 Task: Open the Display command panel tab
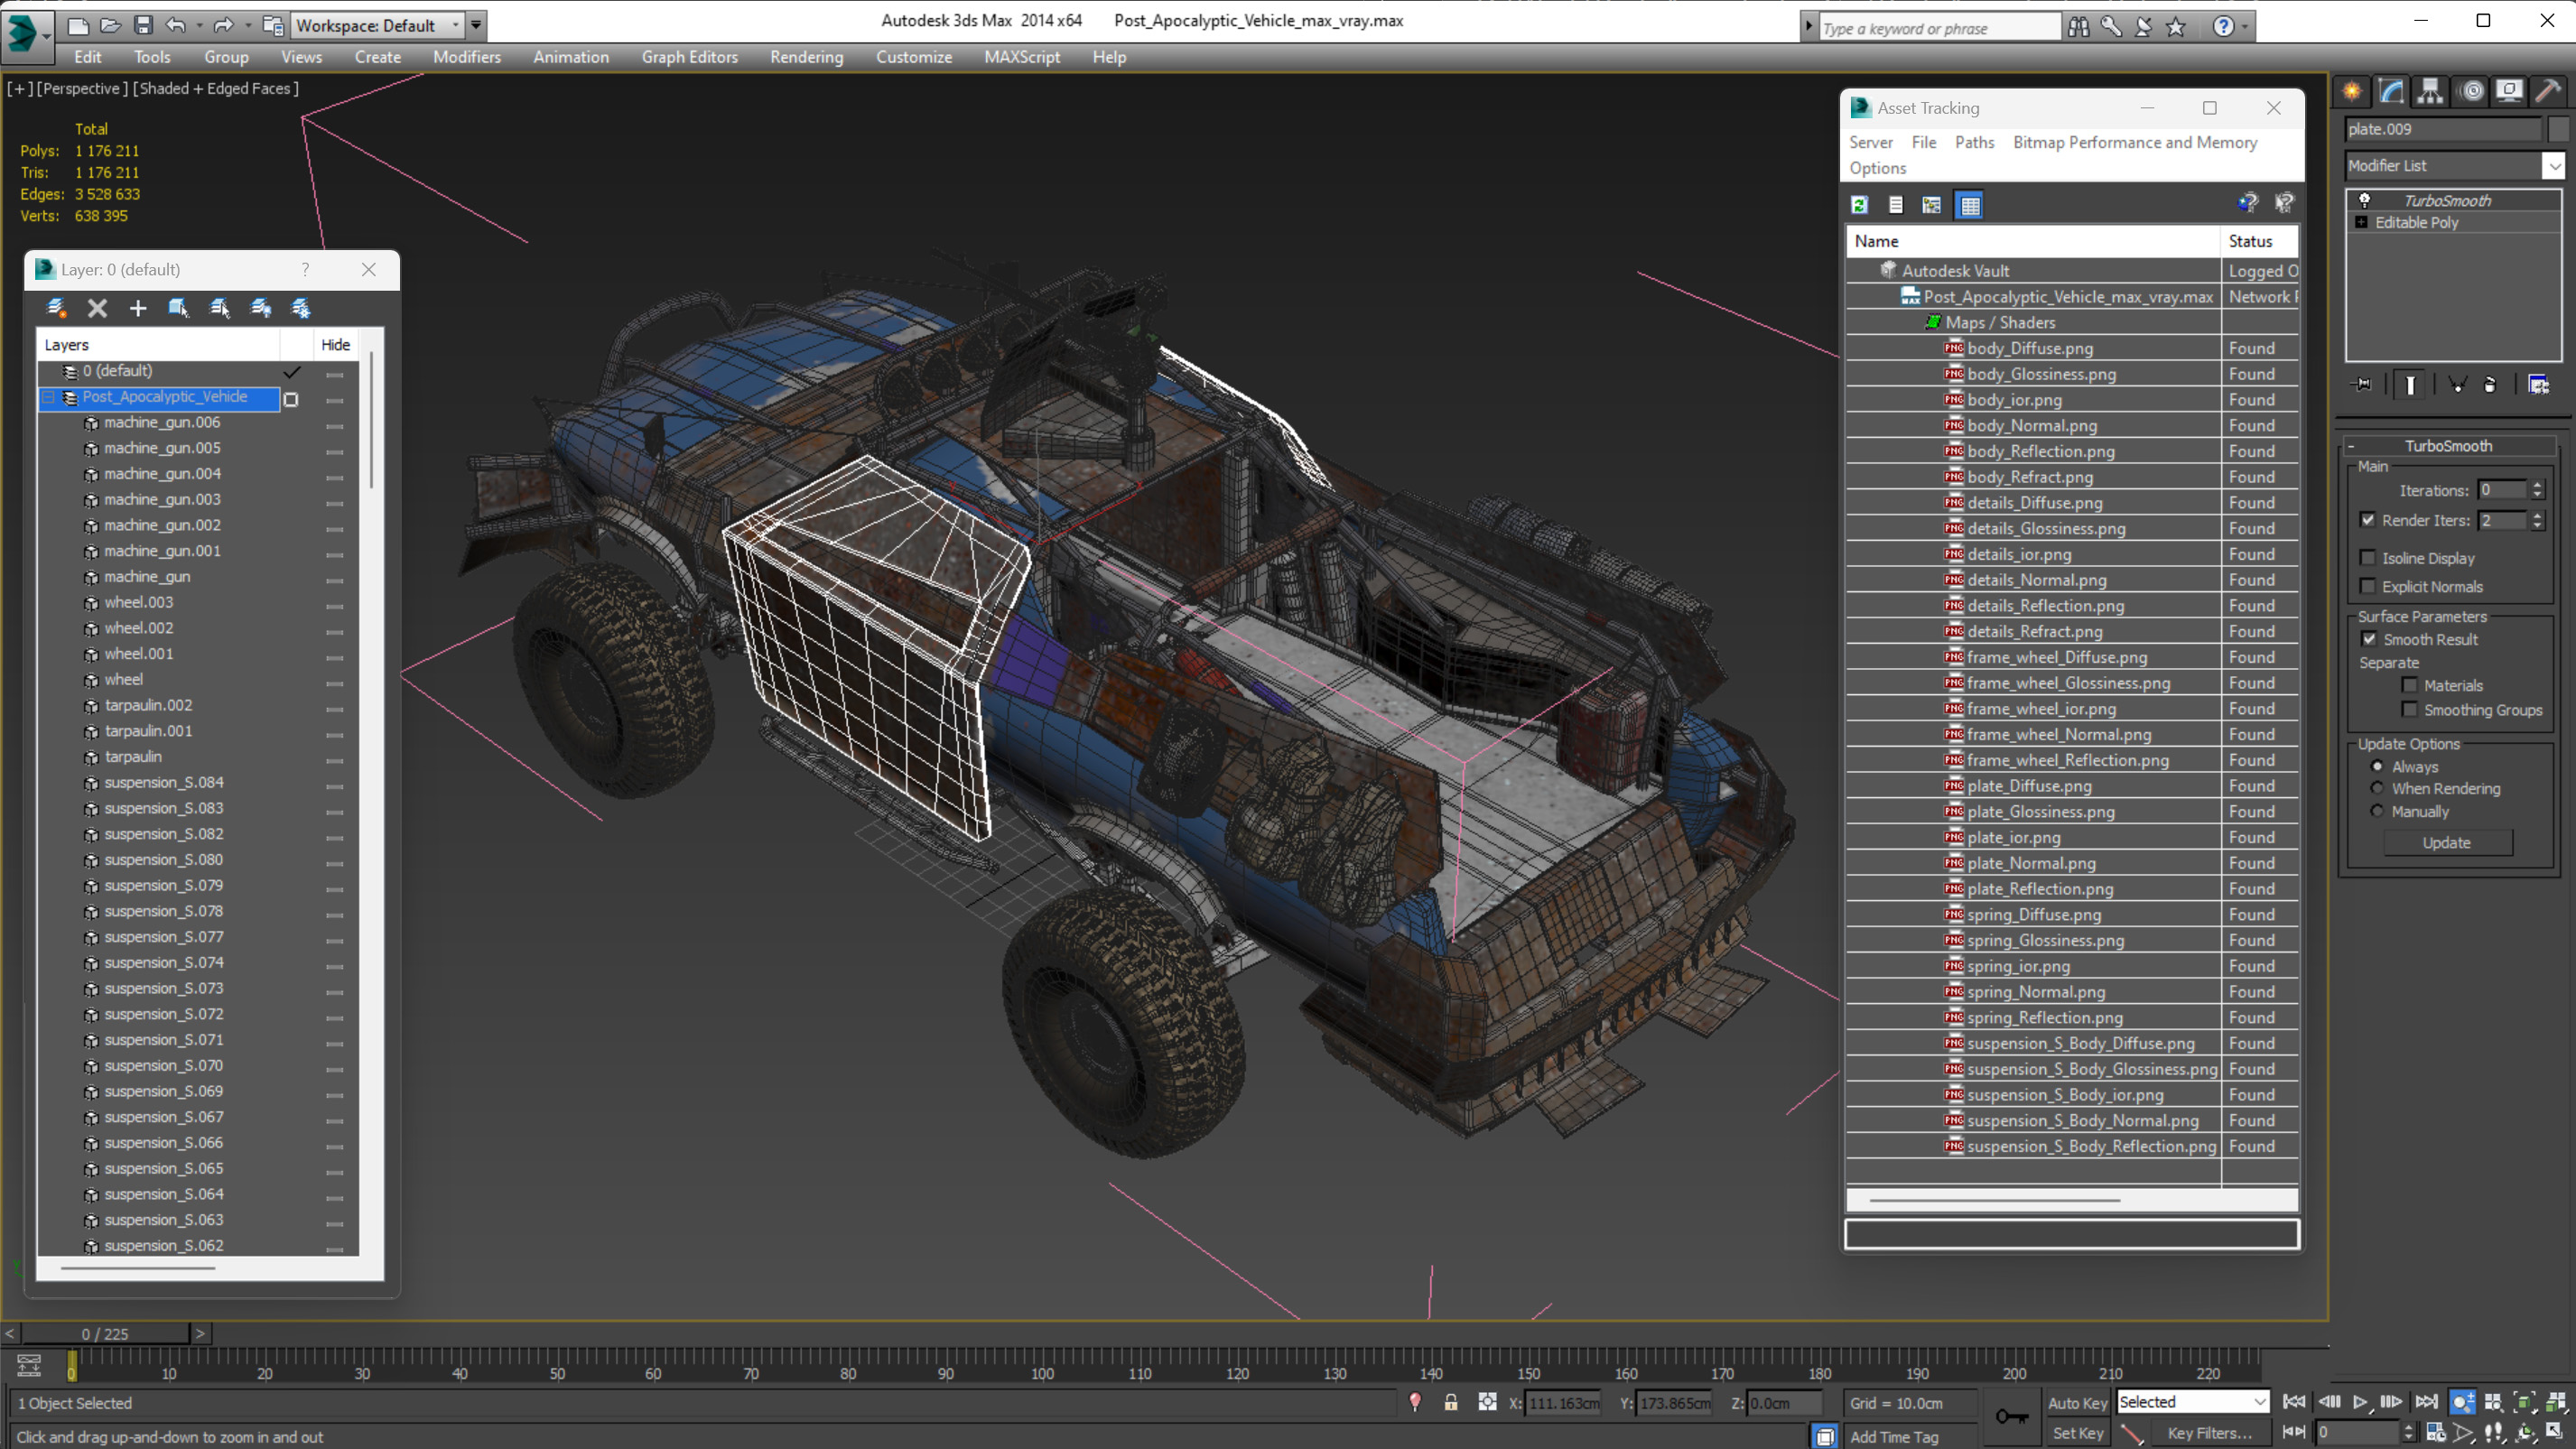click(x=2510, y=92)
